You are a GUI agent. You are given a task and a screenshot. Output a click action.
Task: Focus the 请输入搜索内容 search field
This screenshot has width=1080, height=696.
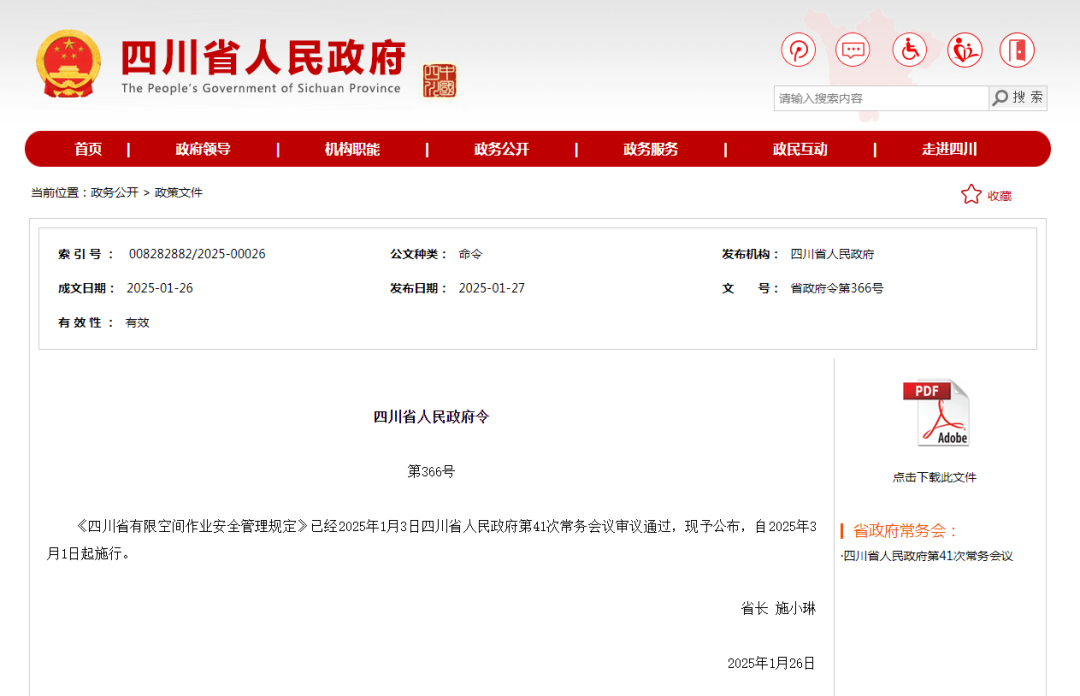coord(880,98)
